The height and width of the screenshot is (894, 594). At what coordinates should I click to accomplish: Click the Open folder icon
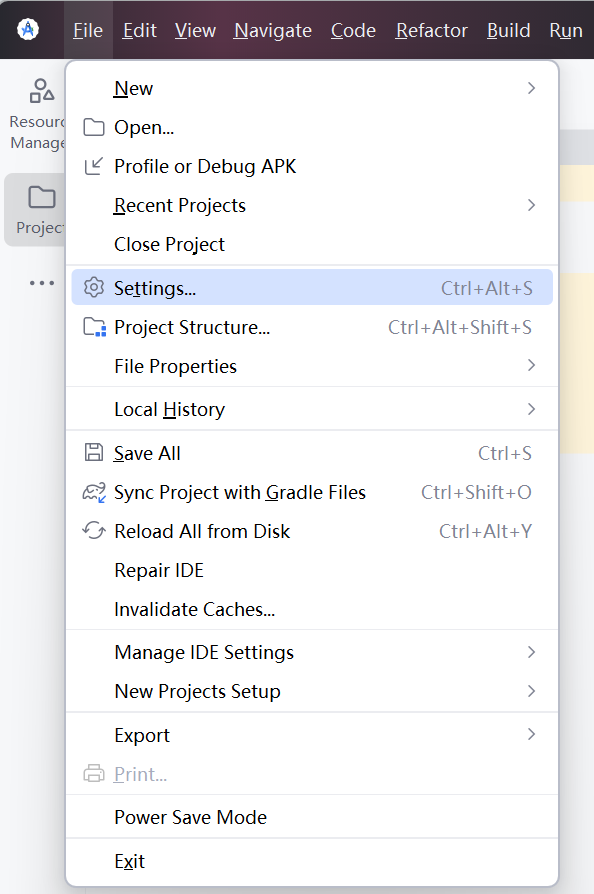pos(93,127)
